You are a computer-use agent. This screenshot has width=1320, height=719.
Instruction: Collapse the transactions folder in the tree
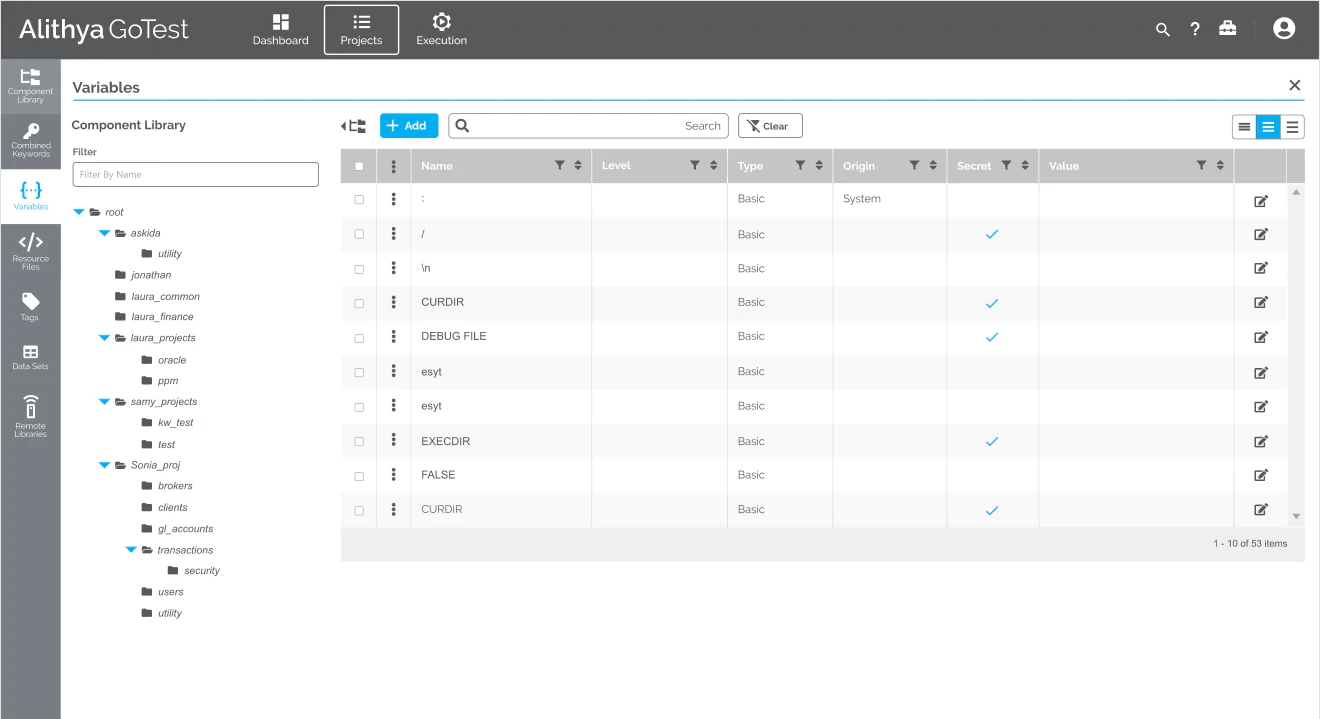point(131,549)
